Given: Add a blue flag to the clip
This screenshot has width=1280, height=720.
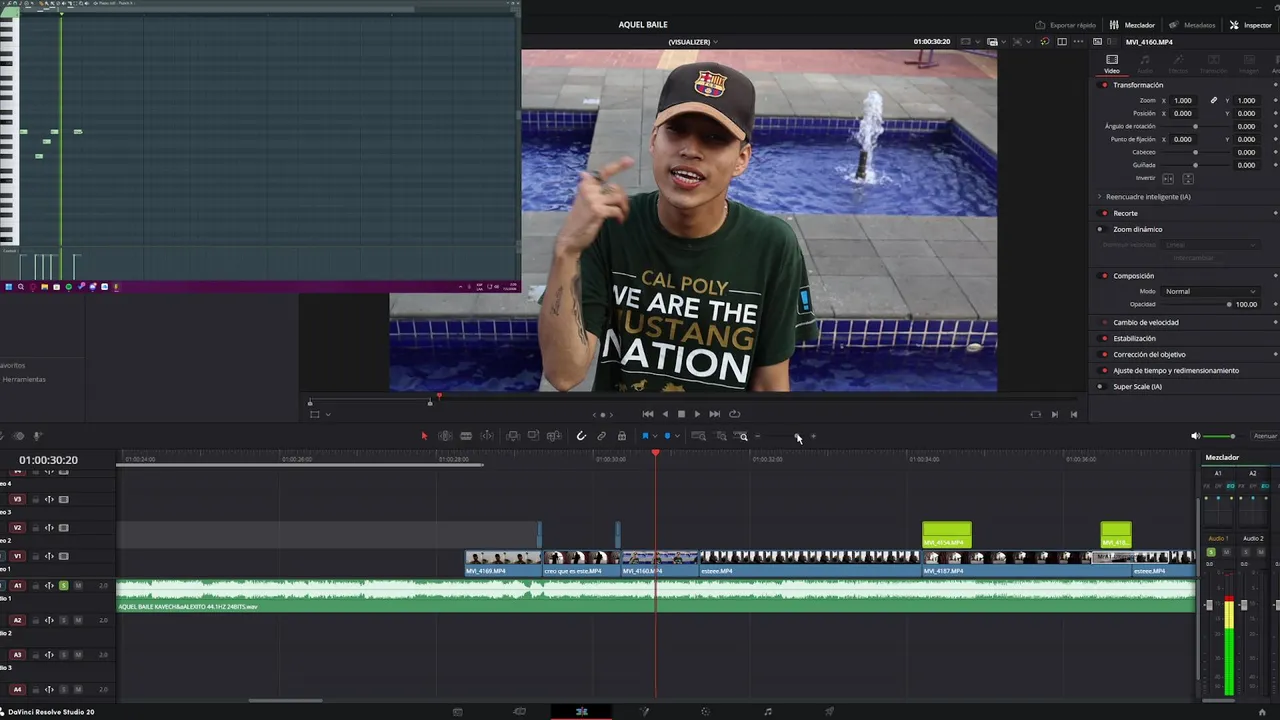Looking at the screenshot, I should click(645, 436).
